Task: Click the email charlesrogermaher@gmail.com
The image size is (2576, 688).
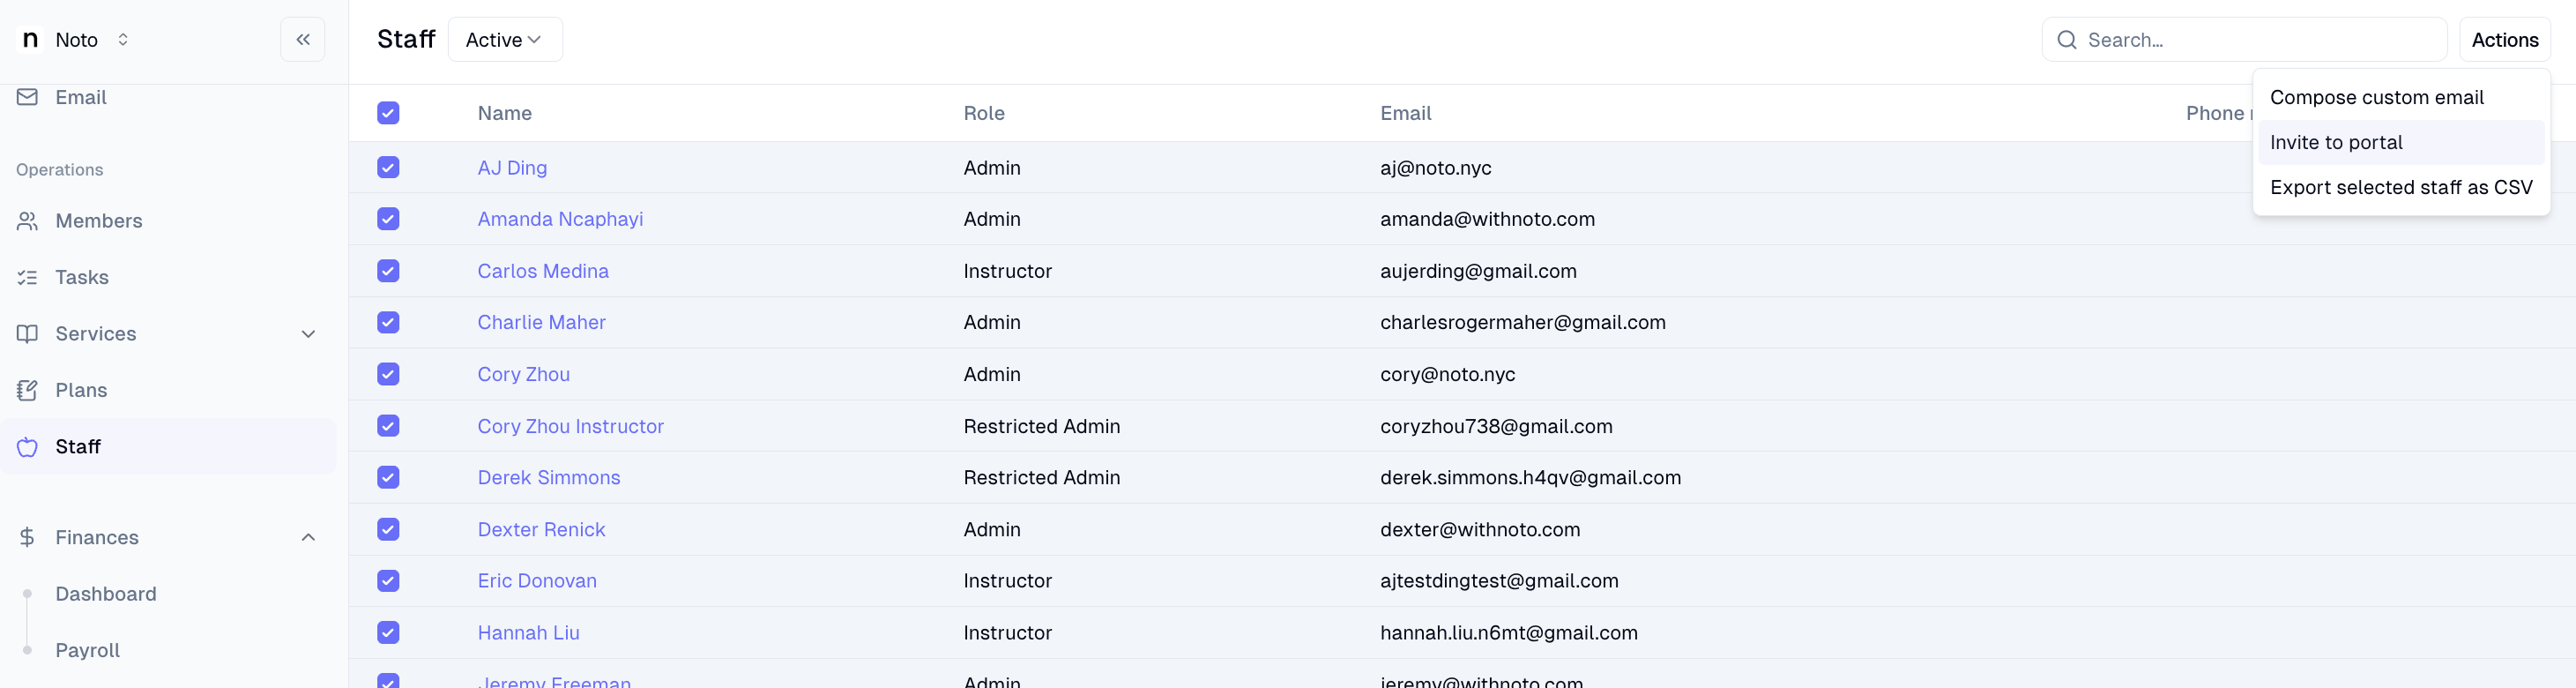Action: [x=1522, y=322]
